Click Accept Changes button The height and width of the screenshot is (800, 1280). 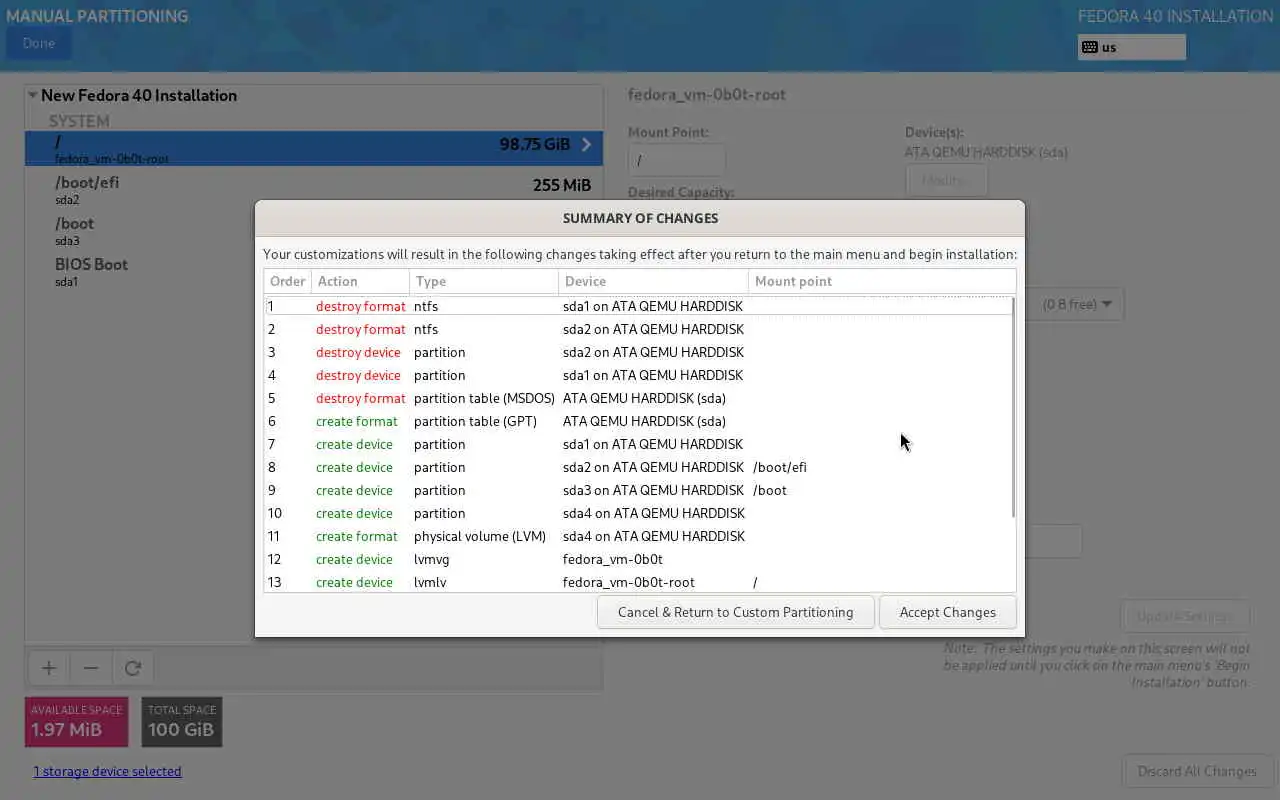948,612
